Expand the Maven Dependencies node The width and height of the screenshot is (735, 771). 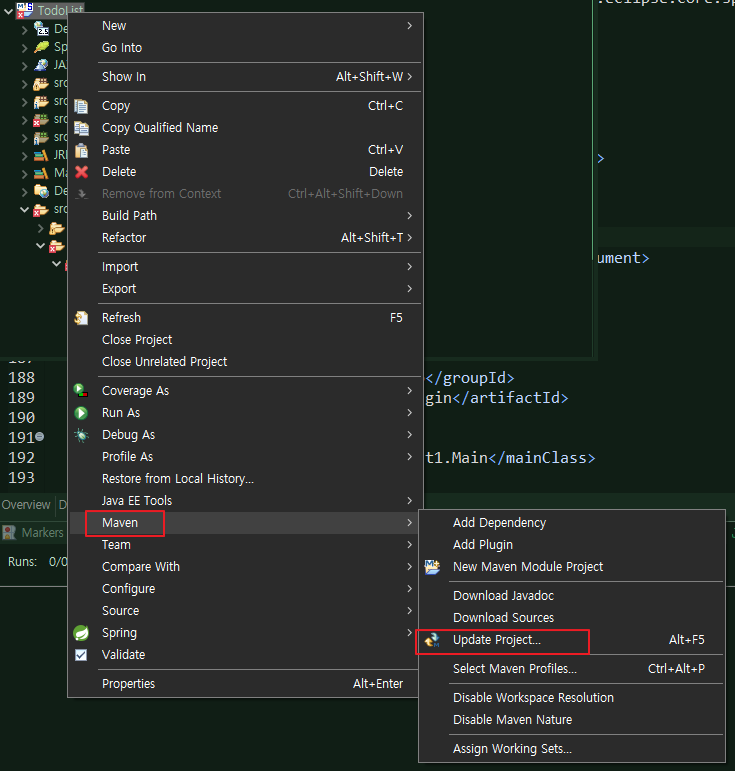pyautogui.click(x=25, y=174)
